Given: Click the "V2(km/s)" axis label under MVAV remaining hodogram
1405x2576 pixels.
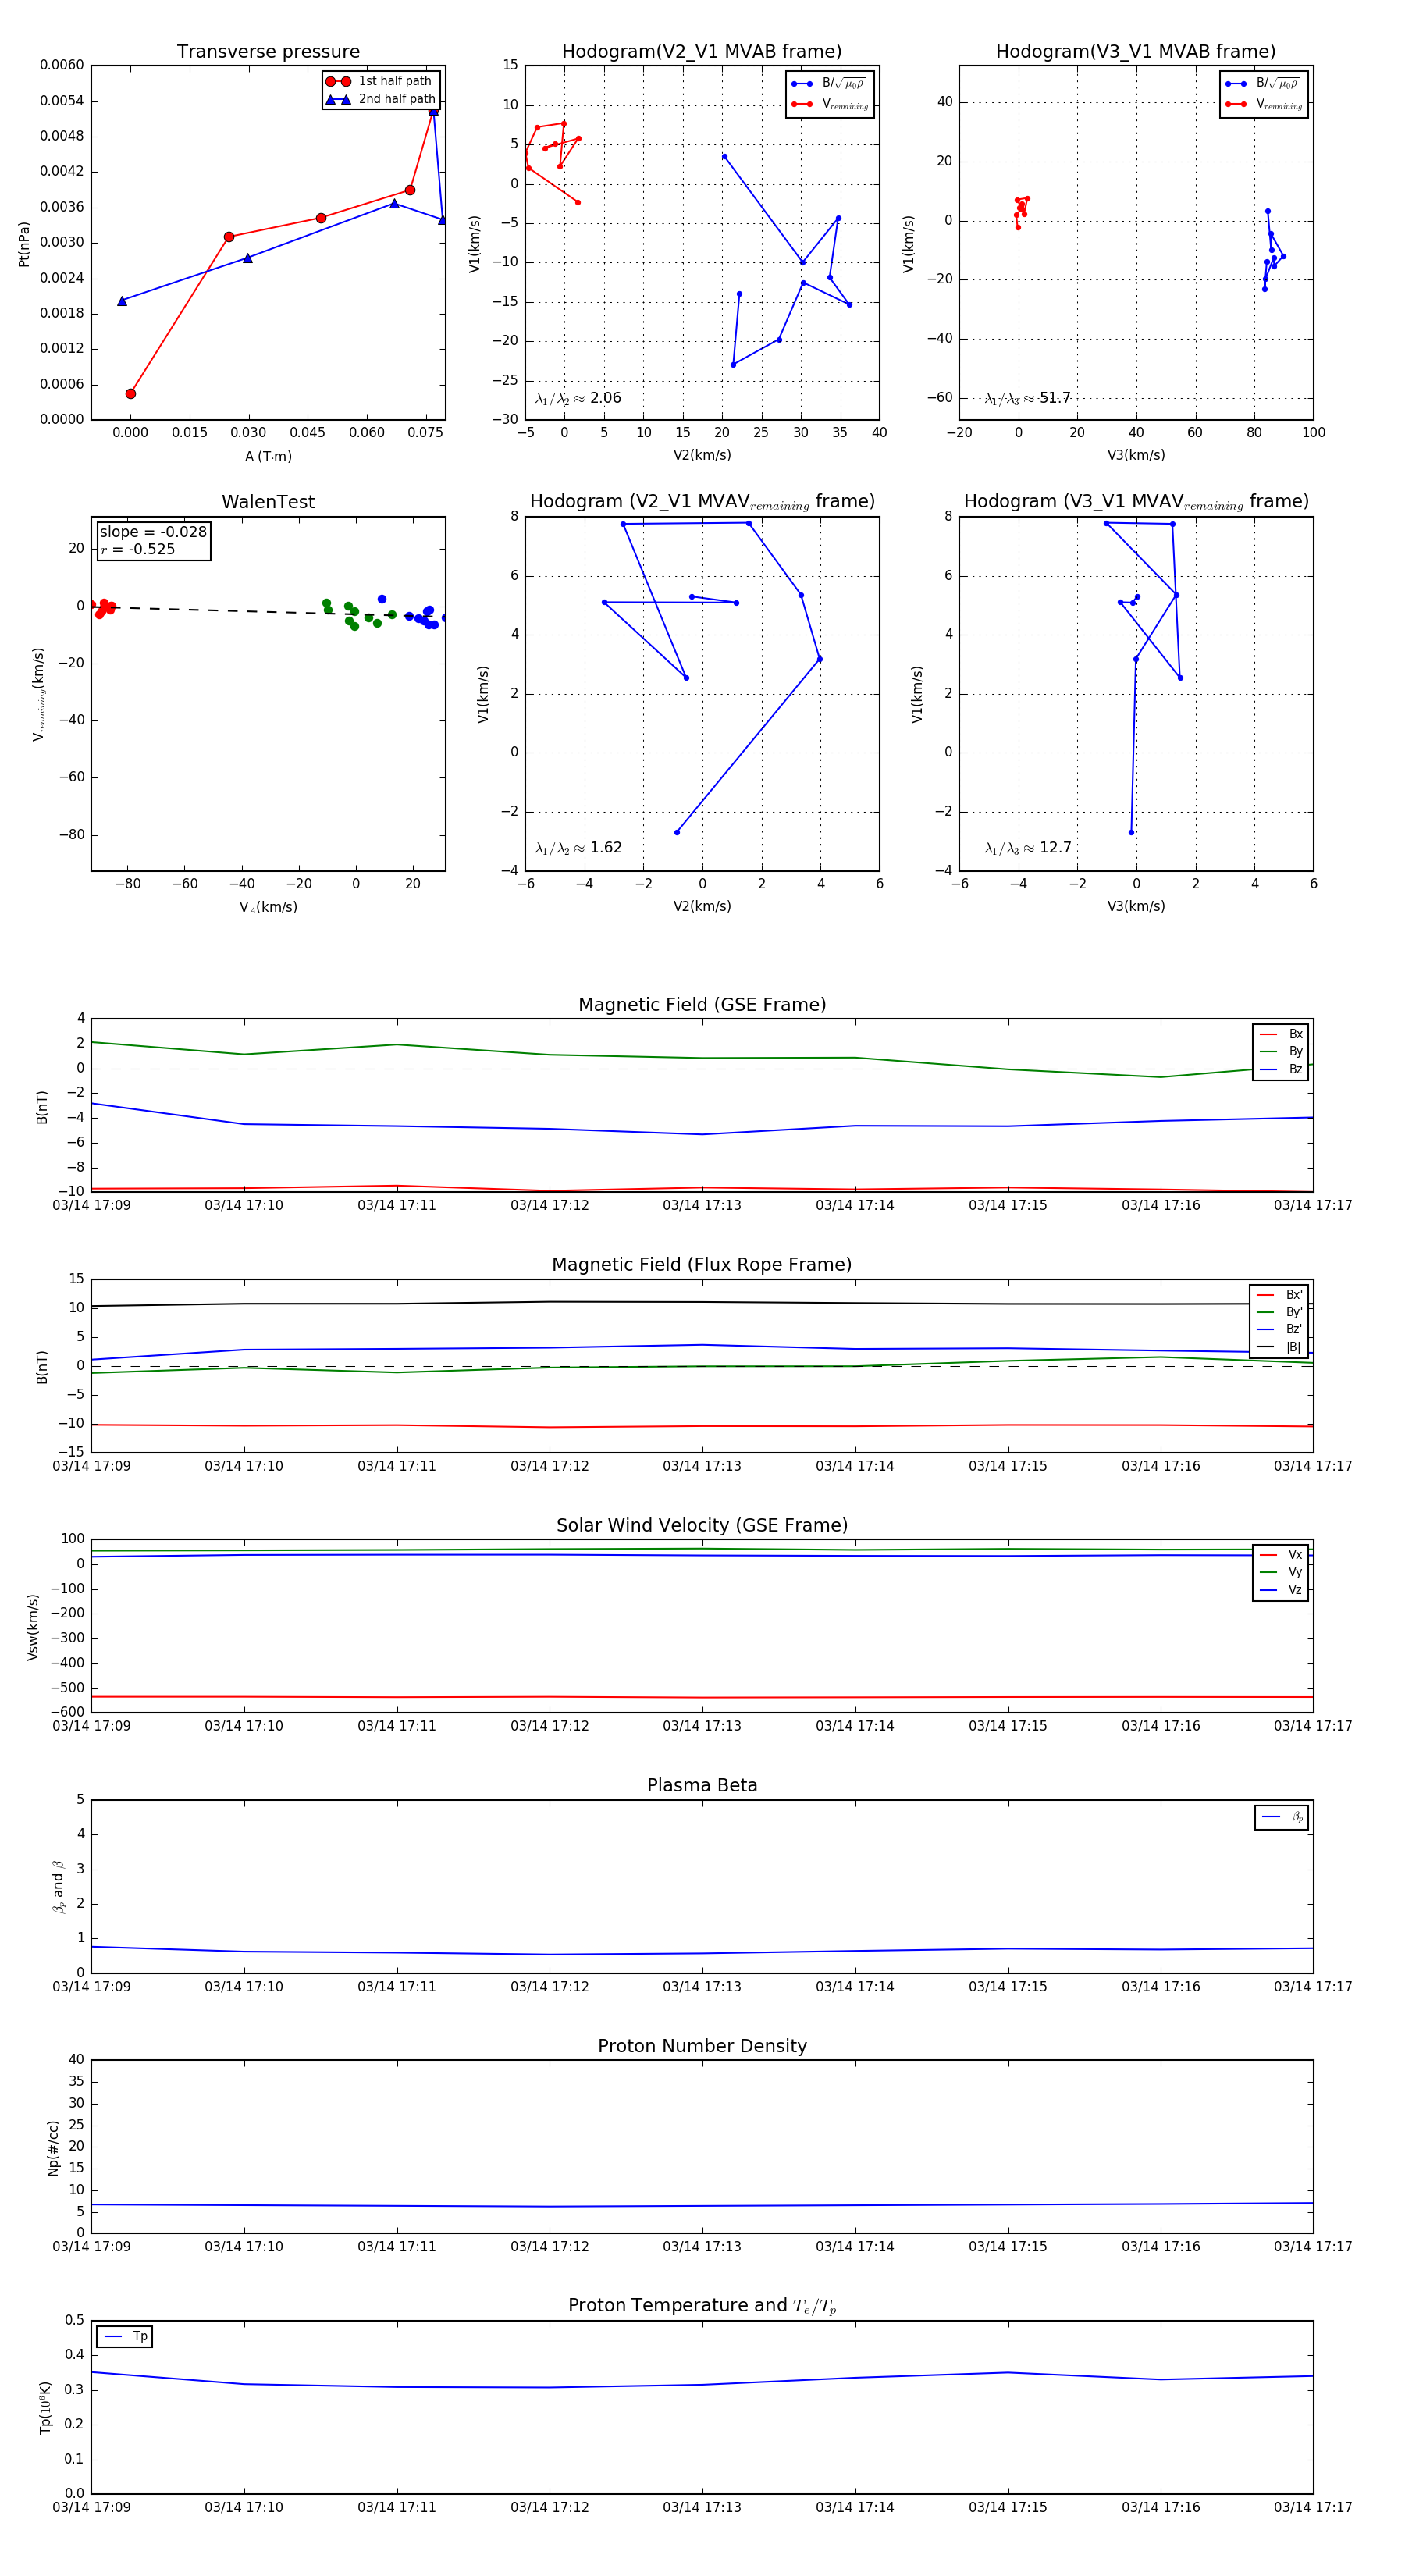Looking at the screenshot, I should (x=702, y=906).
